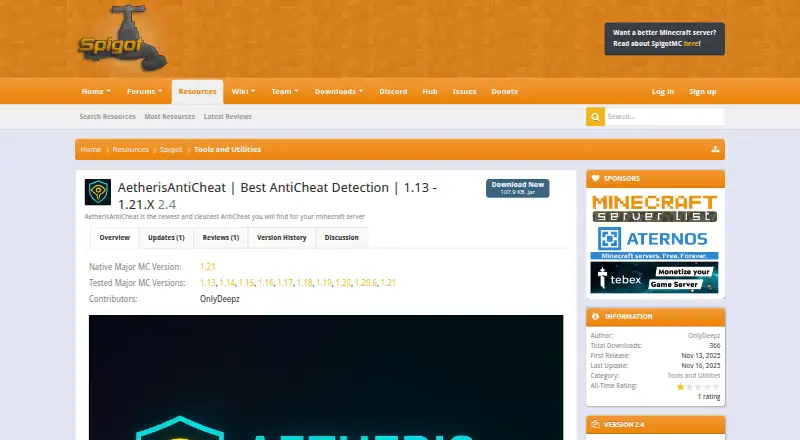
Task: Open the Issues navigation item
Action: (464, 91)
